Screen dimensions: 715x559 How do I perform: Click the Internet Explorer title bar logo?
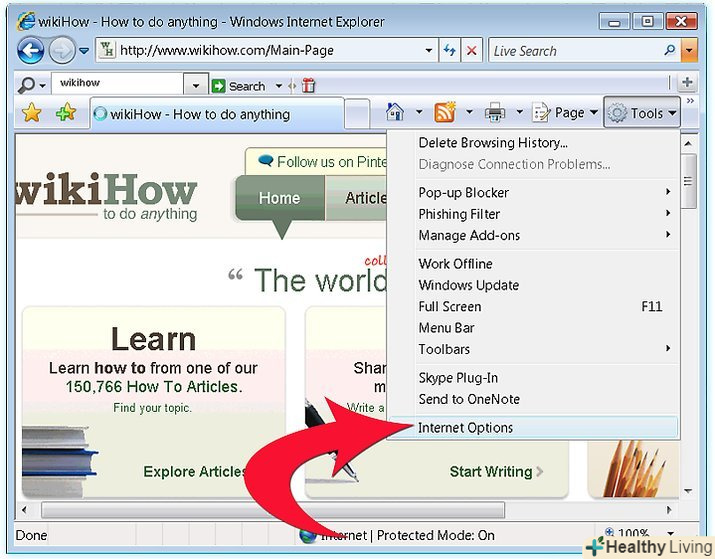[26, 21]
